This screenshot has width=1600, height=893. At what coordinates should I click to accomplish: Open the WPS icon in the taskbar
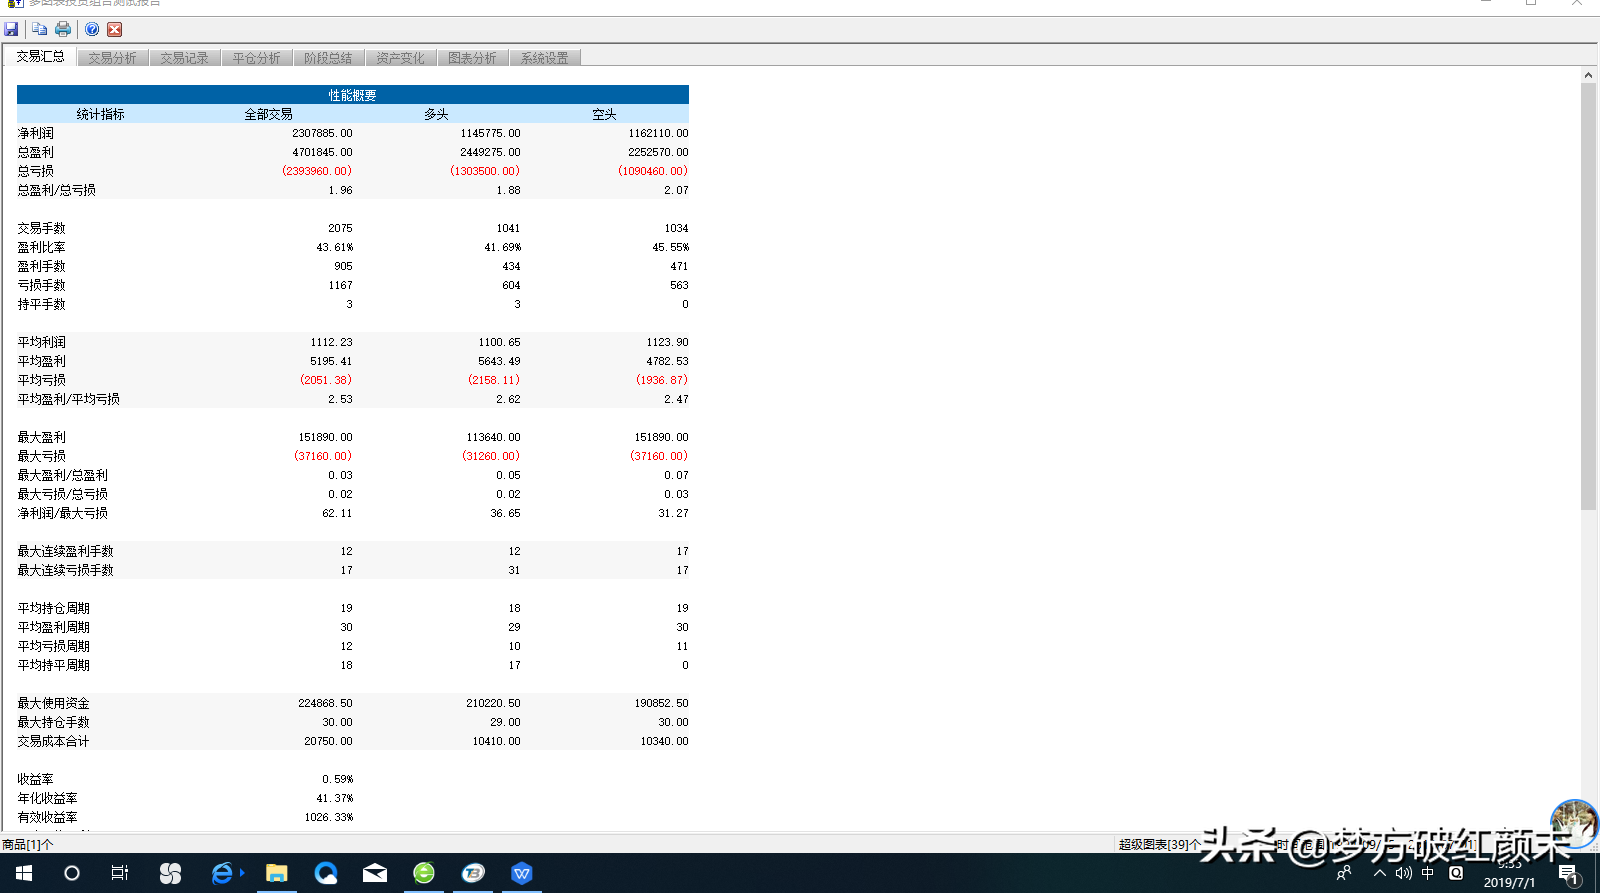click(521, 873)
